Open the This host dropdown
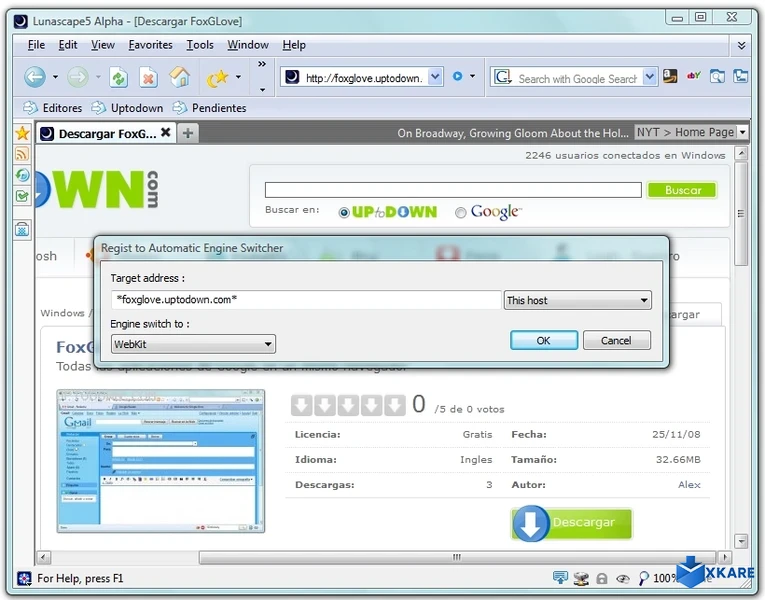The image size is (765, 600). coord(578,300)
